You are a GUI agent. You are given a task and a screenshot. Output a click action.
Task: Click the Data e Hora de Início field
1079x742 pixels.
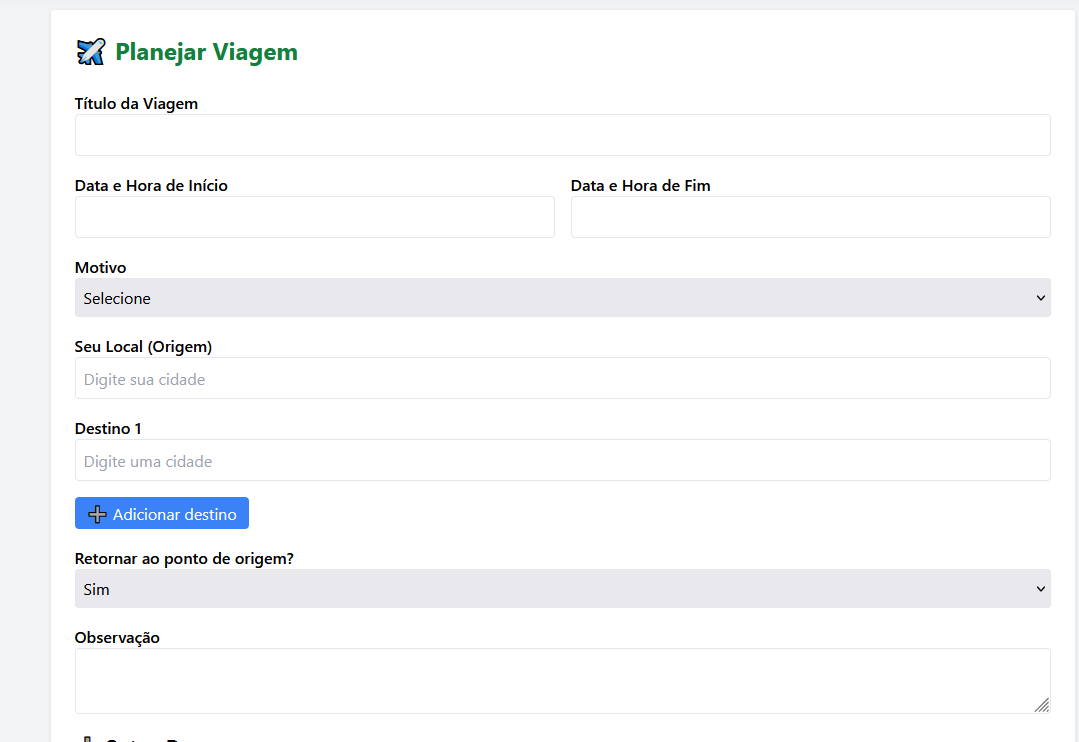[314, 217]
